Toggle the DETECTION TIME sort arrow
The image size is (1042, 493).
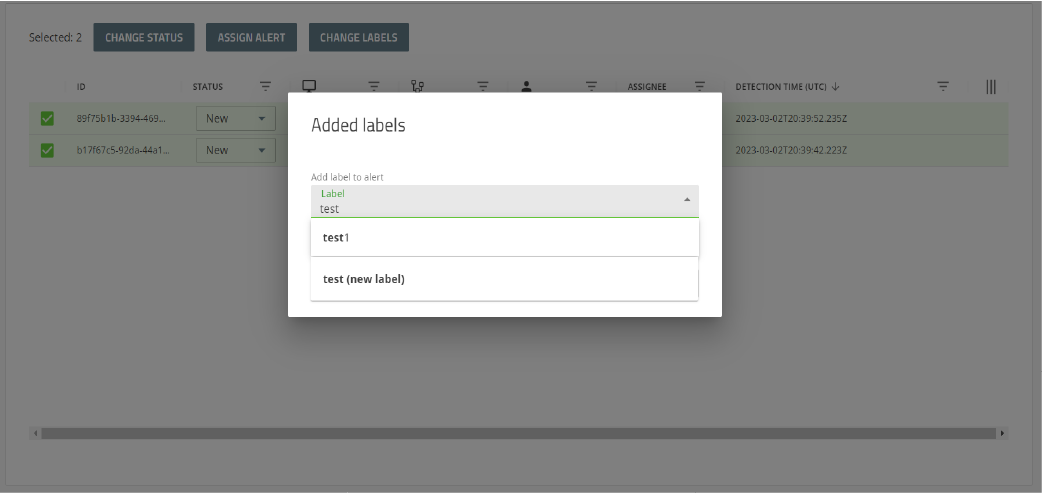(x=835, y=86)
